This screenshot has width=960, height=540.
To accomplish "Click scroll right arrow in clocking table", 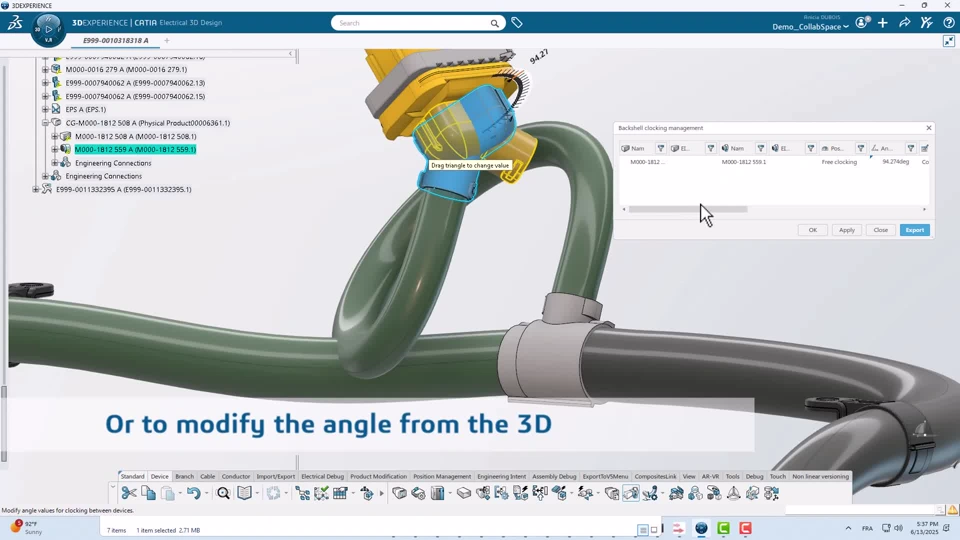I will (924, 209).
